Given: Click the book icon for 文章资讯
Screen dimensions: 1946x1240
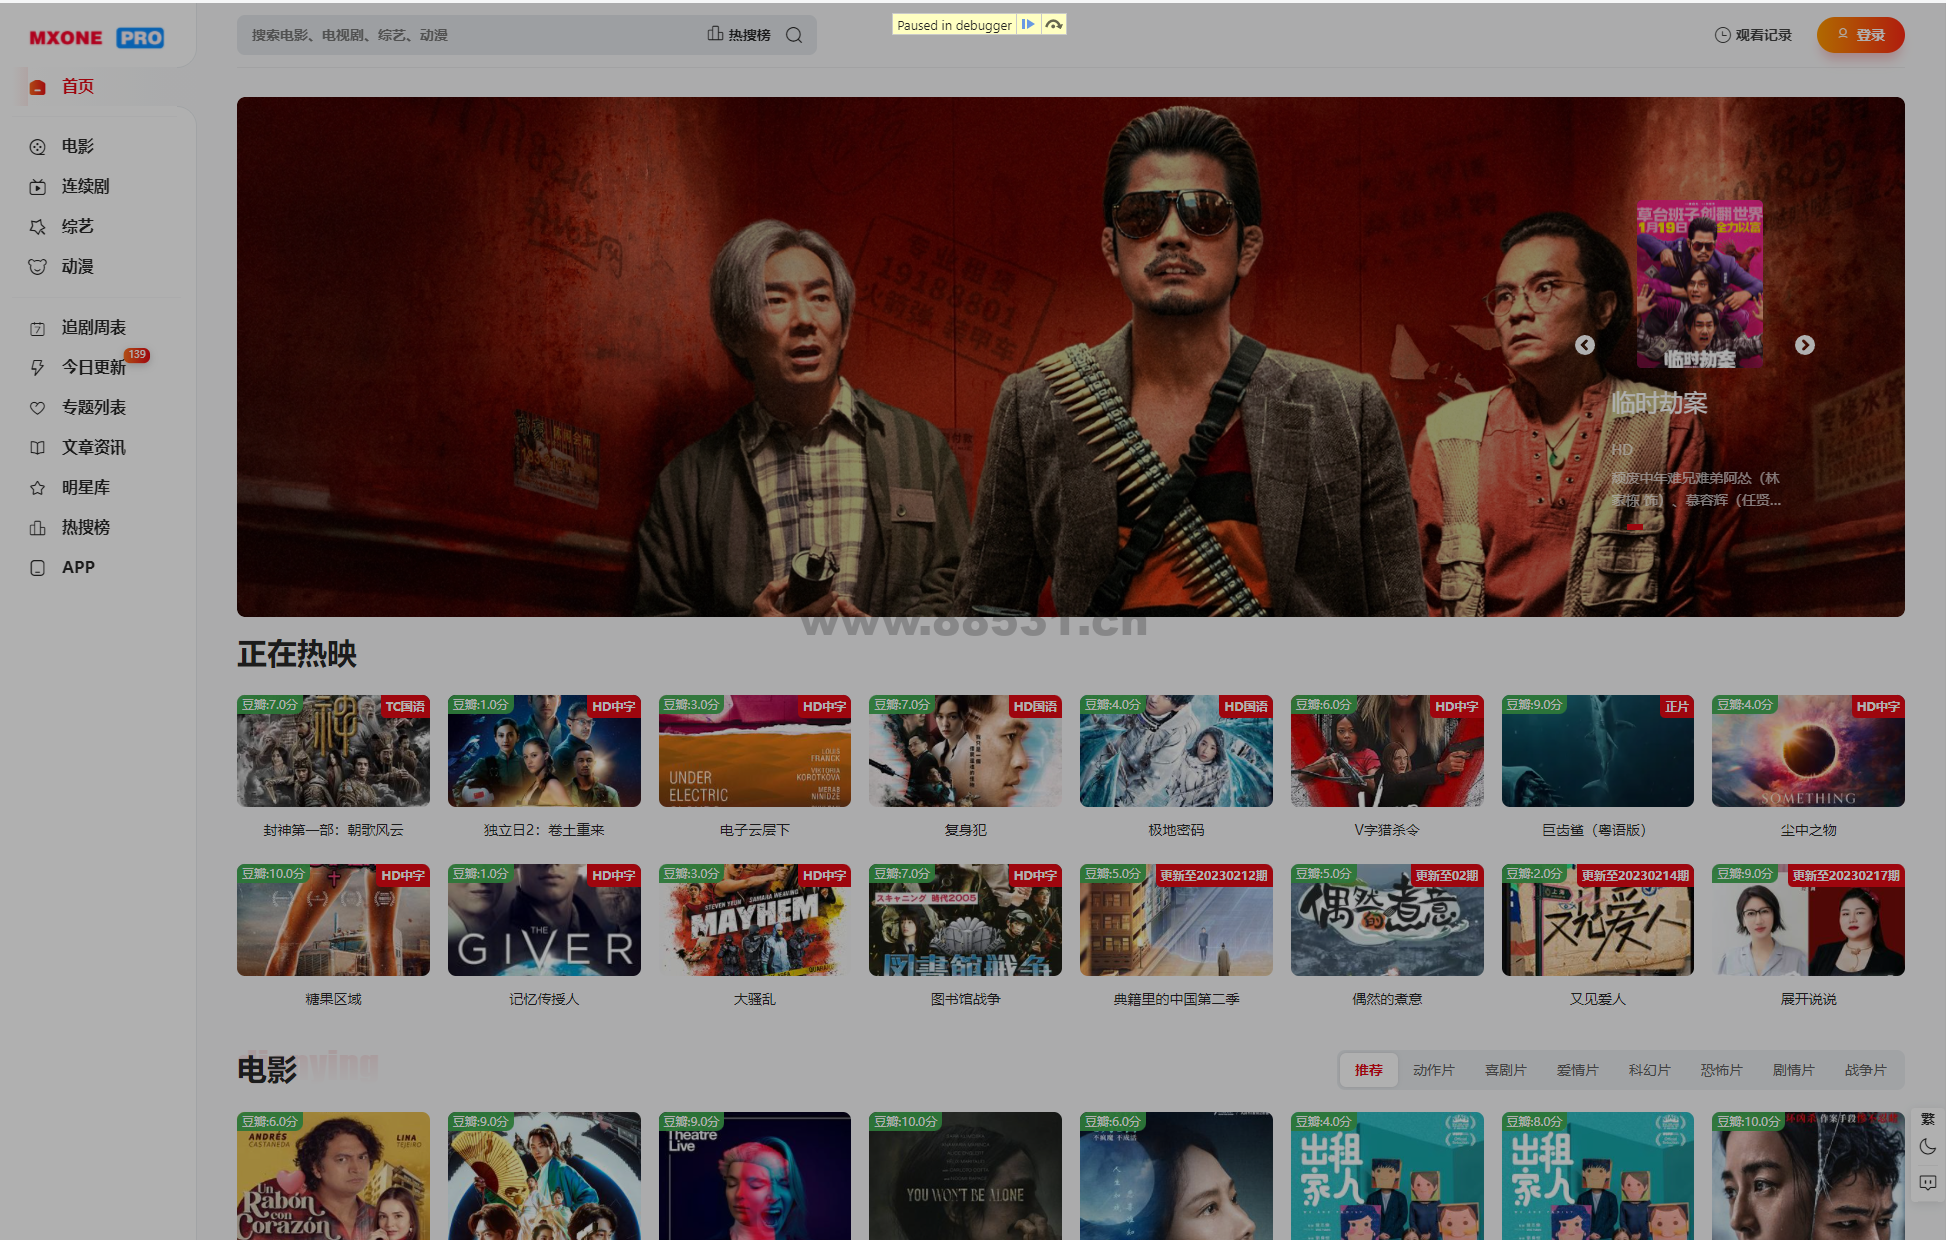Looking at the screenshot, I should 38,448.
